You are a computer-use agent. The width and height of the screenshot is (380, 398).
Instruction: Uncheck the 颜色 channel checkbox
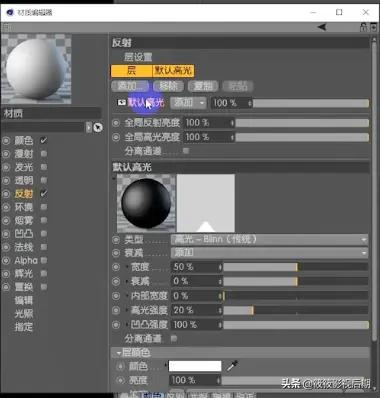coord(44,140)
